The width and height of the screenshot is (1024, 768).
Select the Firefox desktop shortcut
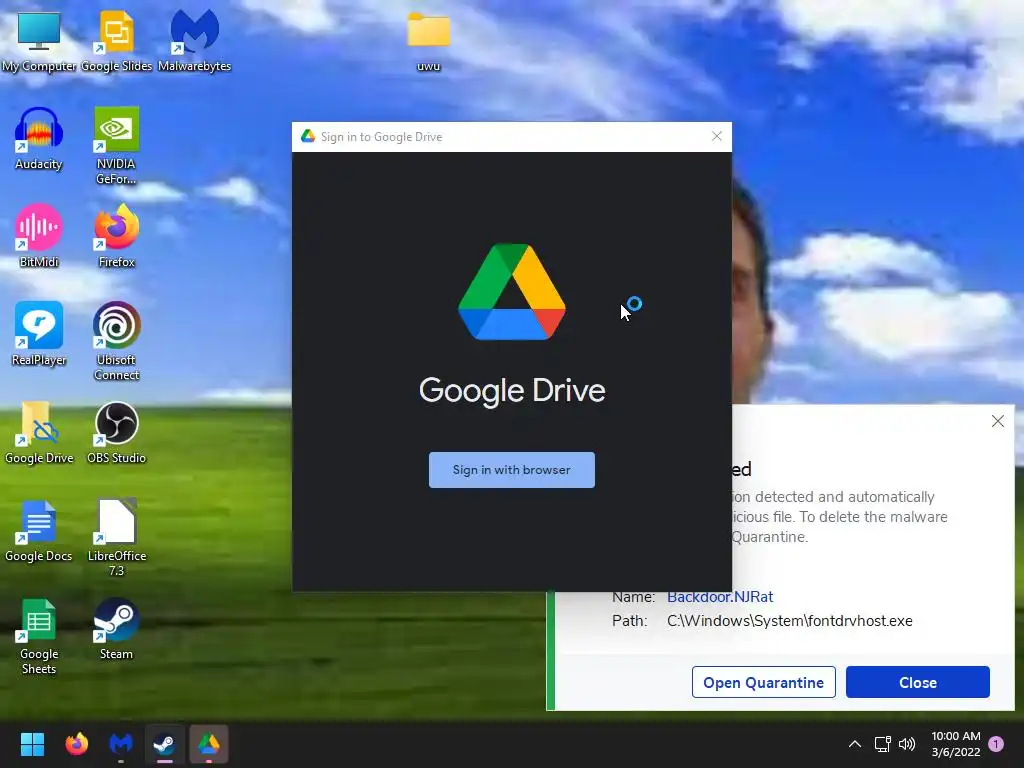116,236
